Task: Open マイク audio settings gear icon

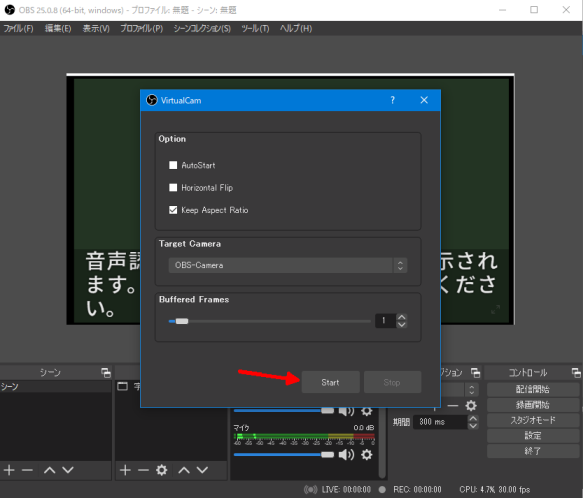Action: [367, 454]
